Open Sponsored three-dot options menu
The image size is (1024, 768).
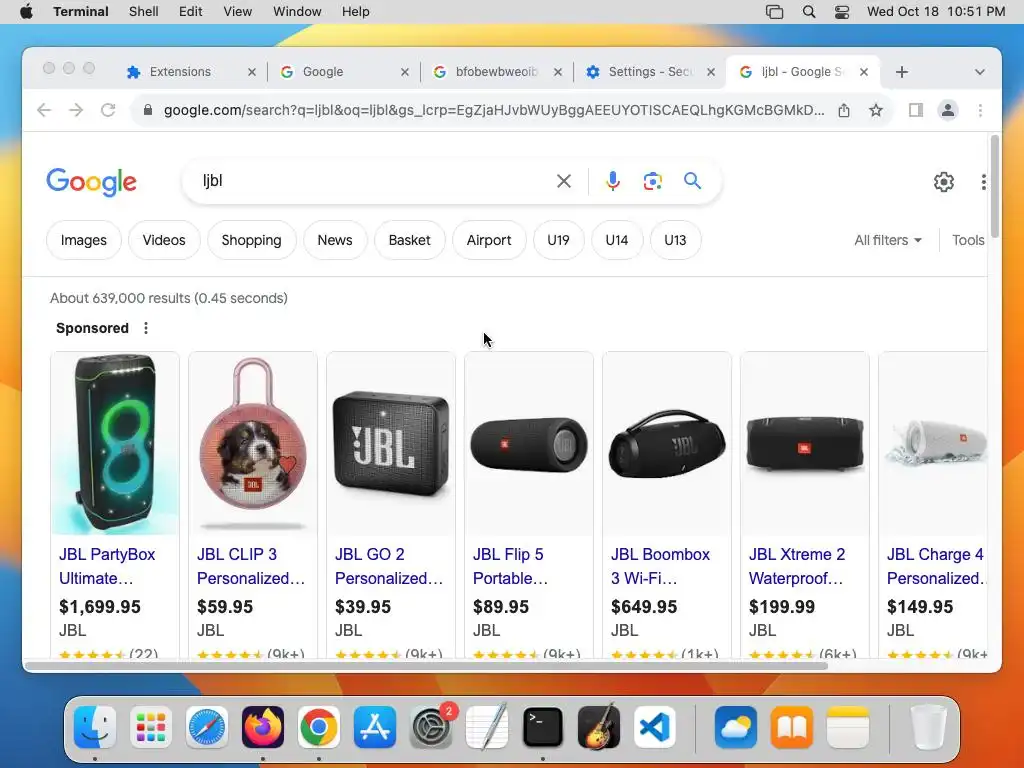[x=146, y=328]
